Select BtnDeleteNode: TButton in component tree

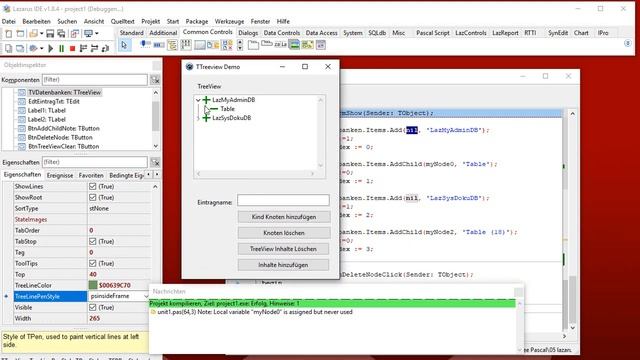[60, 138]
